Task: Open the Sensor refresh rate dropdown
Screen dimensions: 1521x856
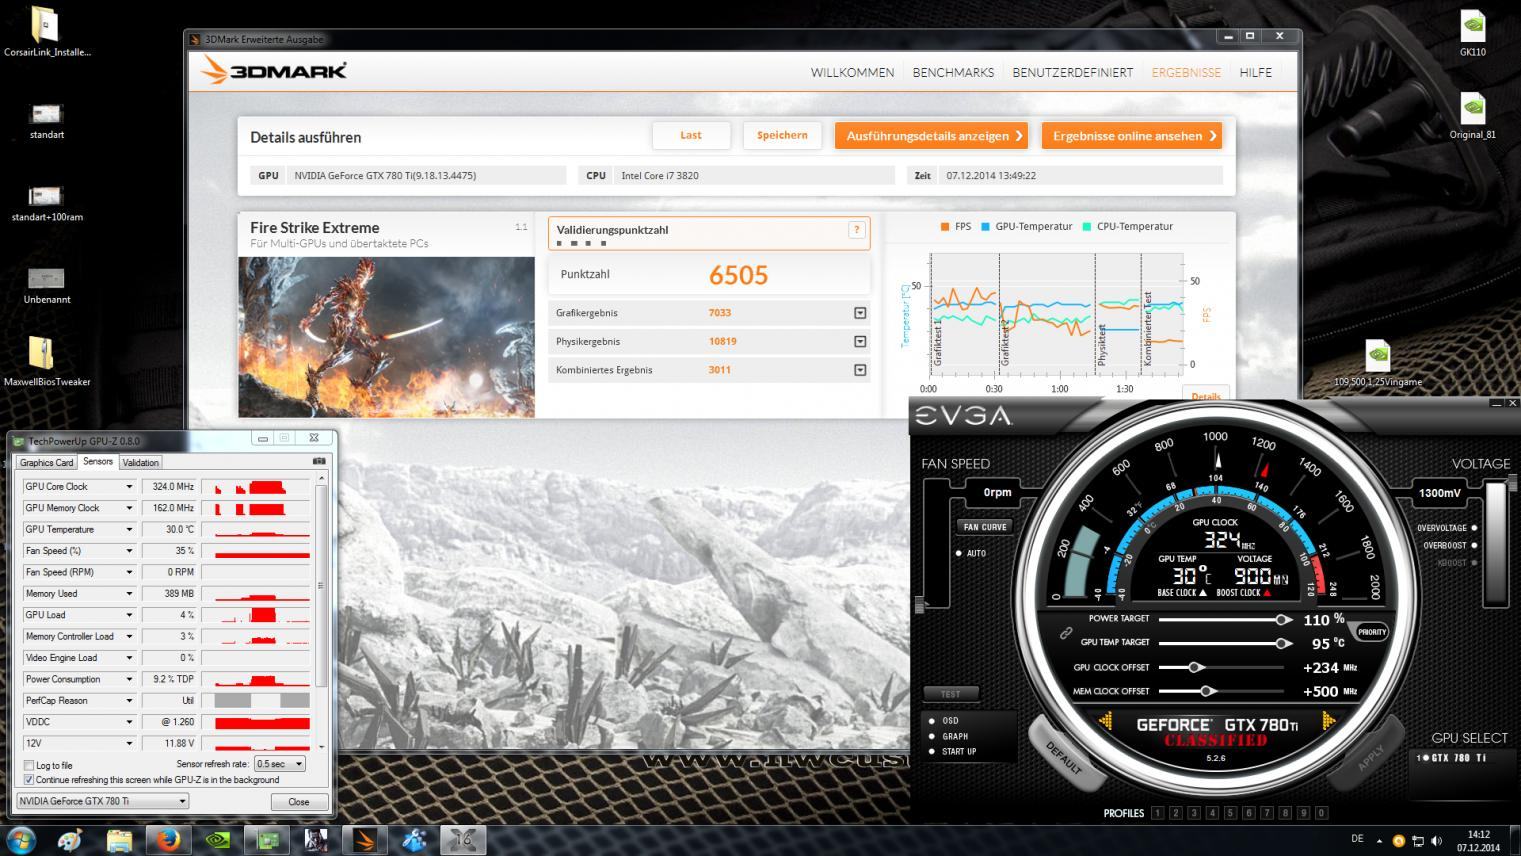Action: [x=279, y=764]
